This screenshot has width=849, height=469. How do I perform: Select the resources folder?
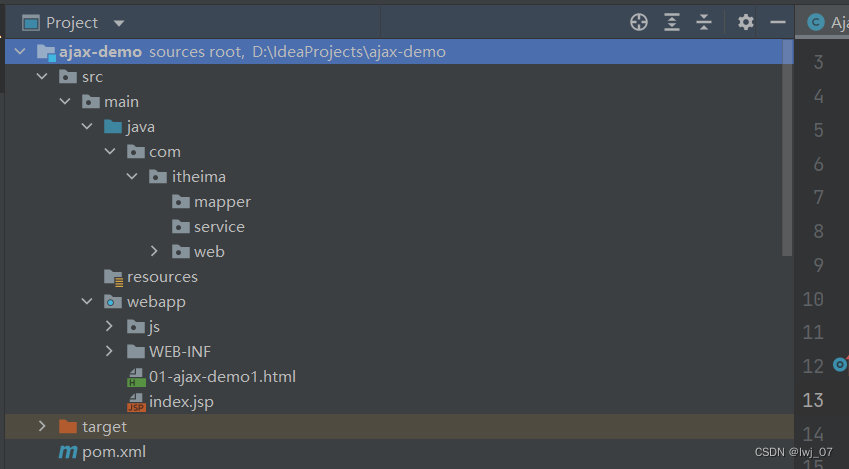pyautogui.click(x=162, y=277)
